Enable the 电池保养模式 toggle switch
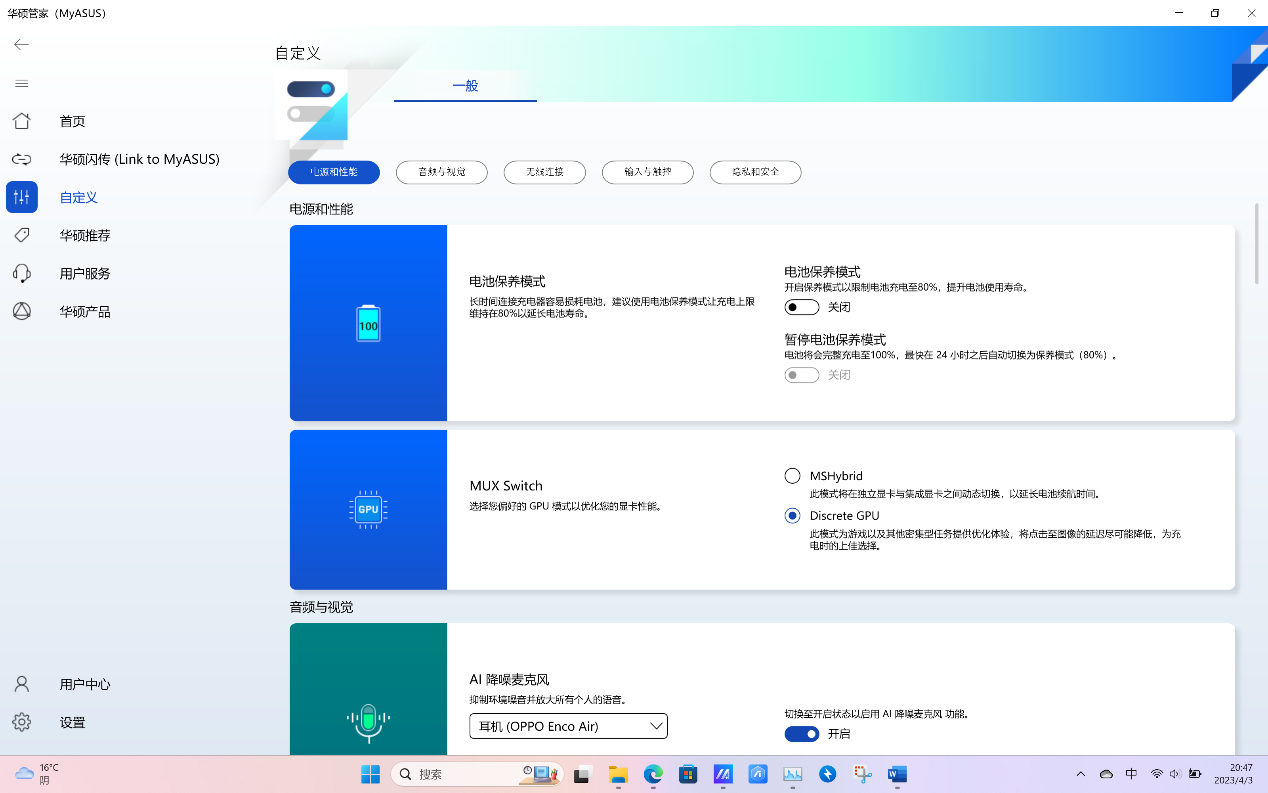The width and height of the screenshot is (1268, 793). point(801,307)
